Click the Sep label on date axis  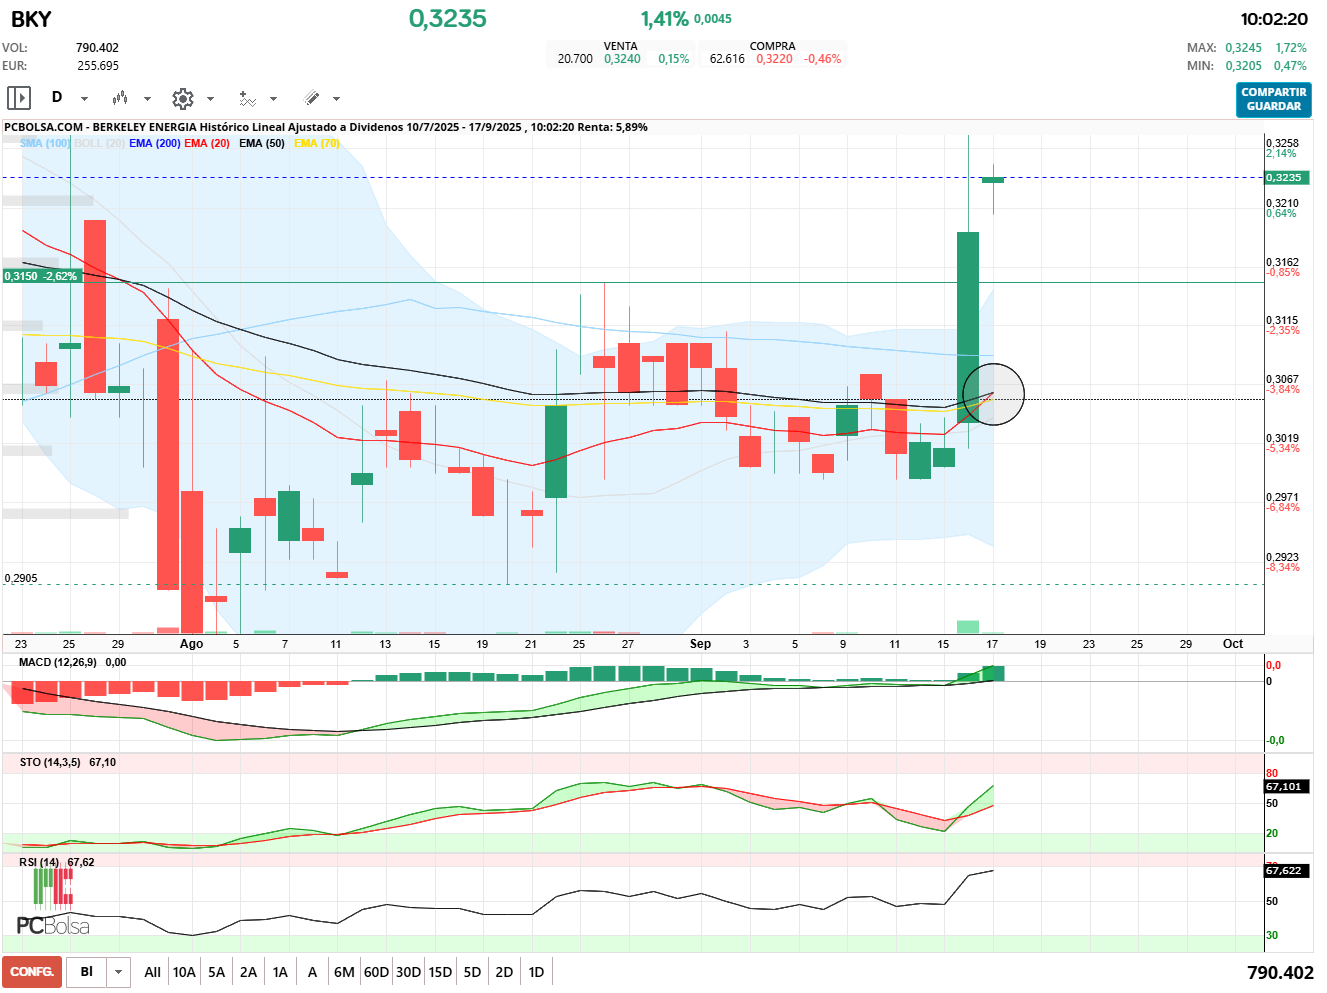(700, 644)
